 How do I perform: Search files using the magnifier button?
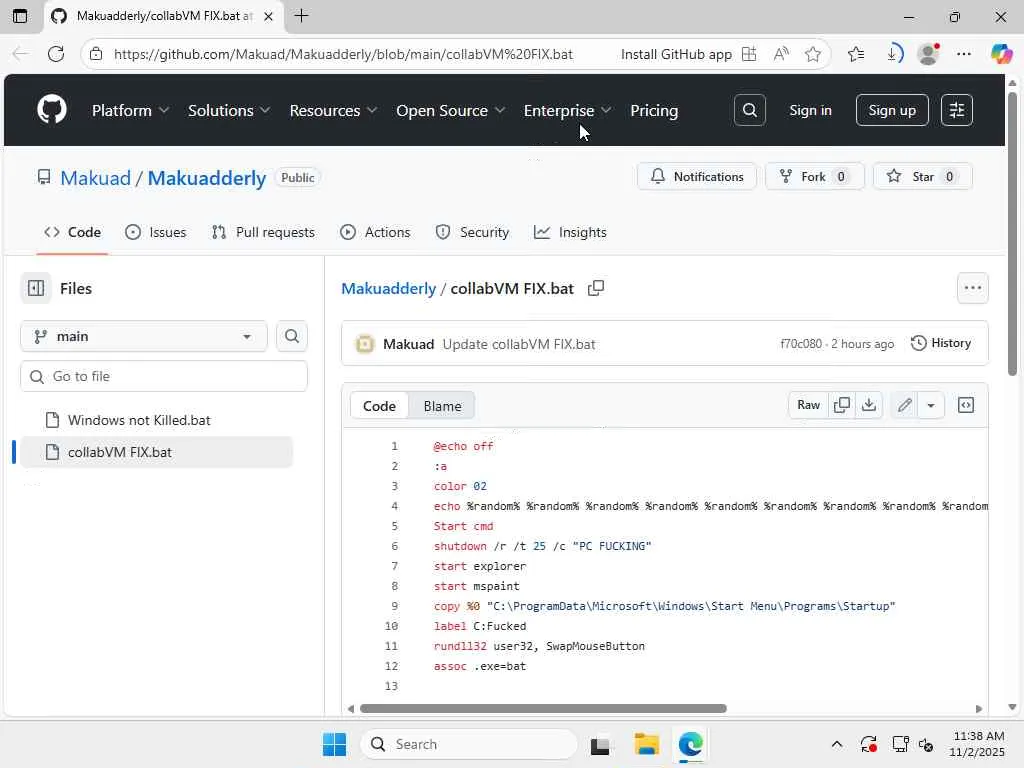(x=292, y=336)
